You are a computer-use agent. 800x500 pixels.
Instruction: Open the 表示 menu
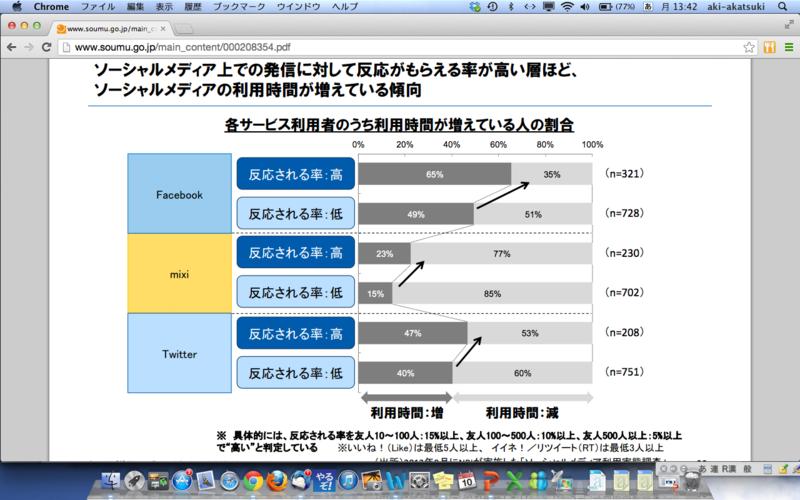164,7
